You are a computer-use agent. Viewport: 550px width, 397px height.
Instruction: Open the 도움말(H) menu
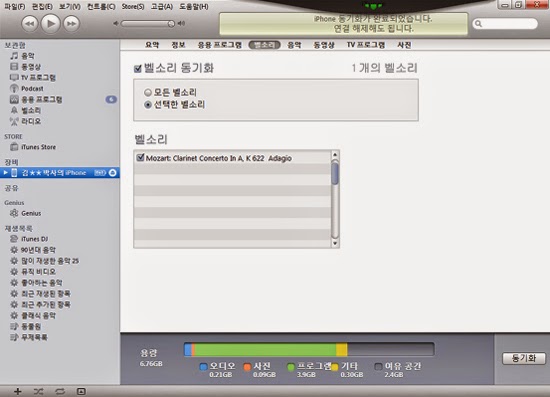[194, 7]
